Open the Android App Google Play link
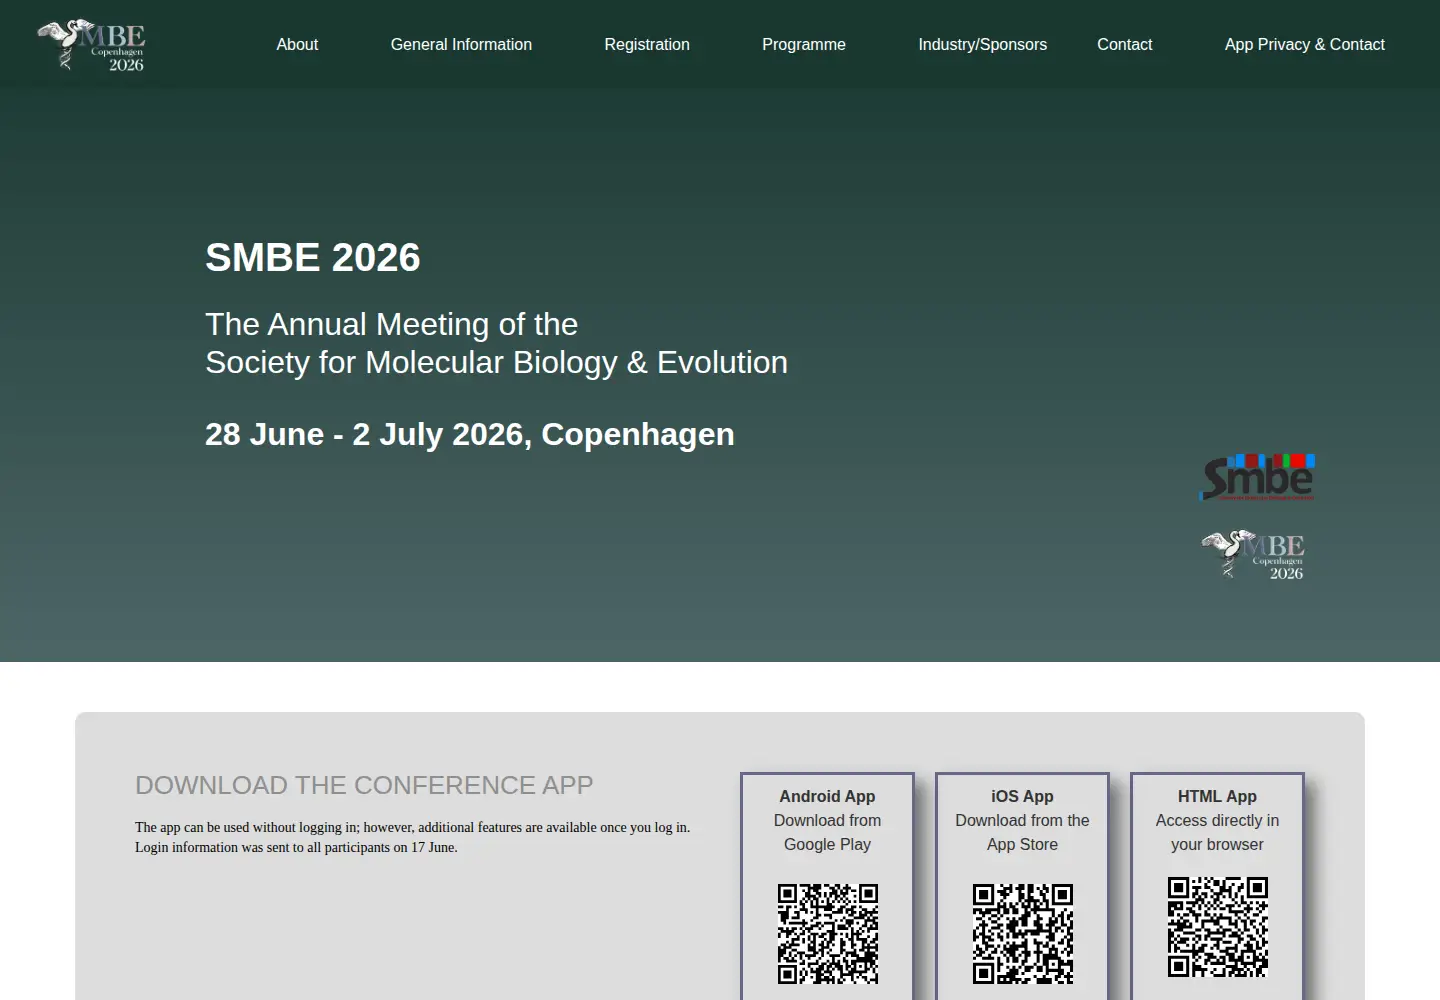1440x1000 pixels. 827,820
